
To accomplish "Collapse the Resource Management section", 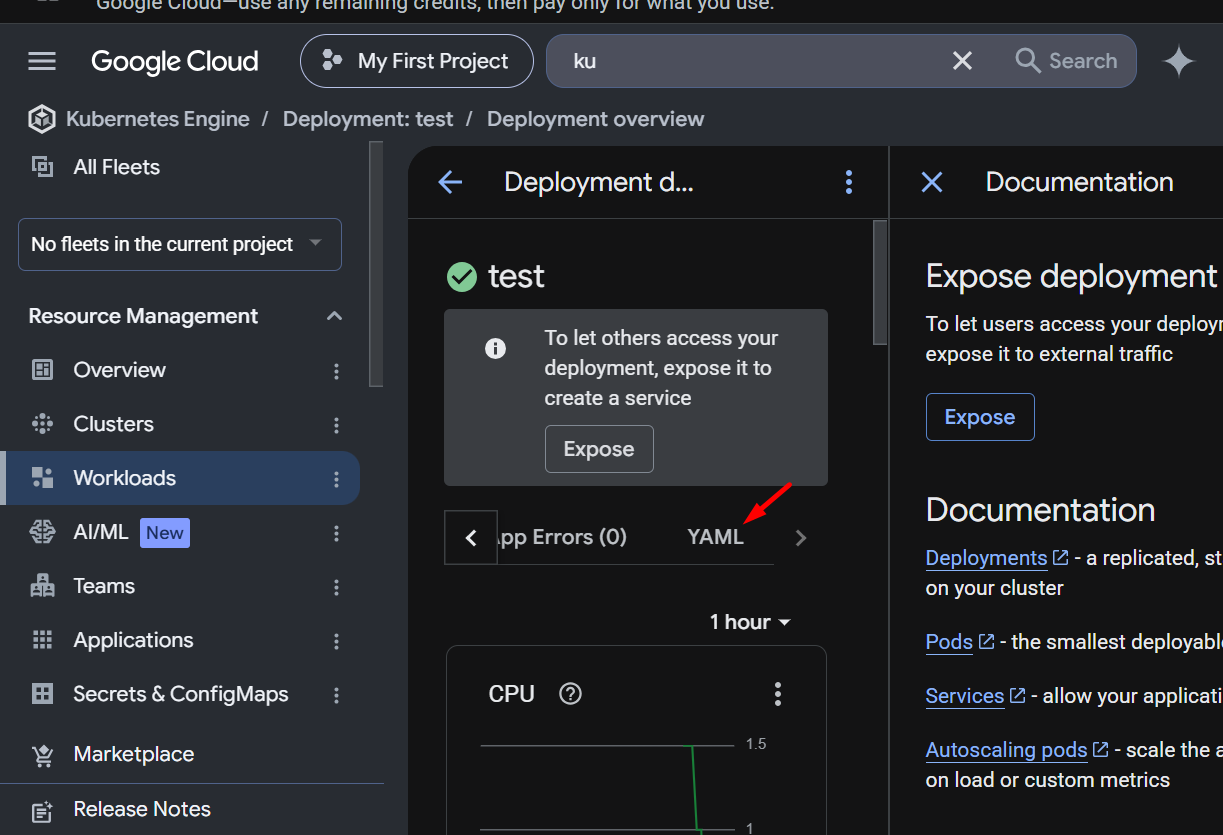I will pos(334,316).
